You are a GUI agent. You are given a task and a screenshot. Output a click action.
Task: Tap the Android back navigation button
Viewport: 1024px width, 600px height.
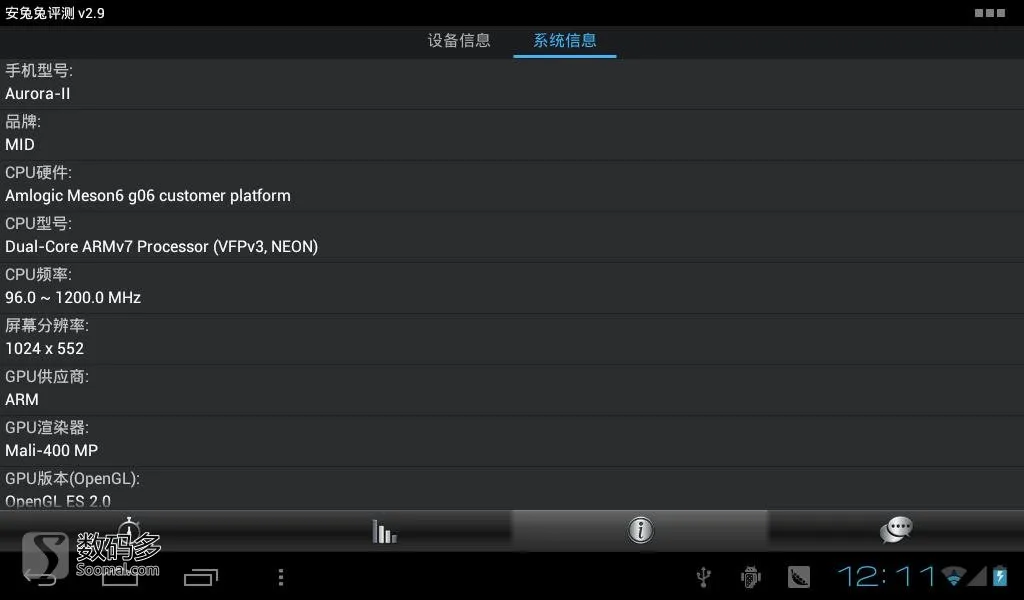click(39, 576)
